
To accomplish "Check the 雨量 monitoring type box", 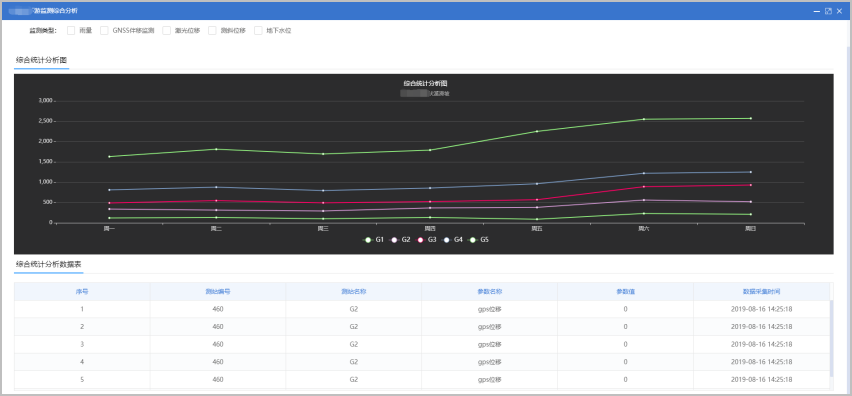I will 71,30.
